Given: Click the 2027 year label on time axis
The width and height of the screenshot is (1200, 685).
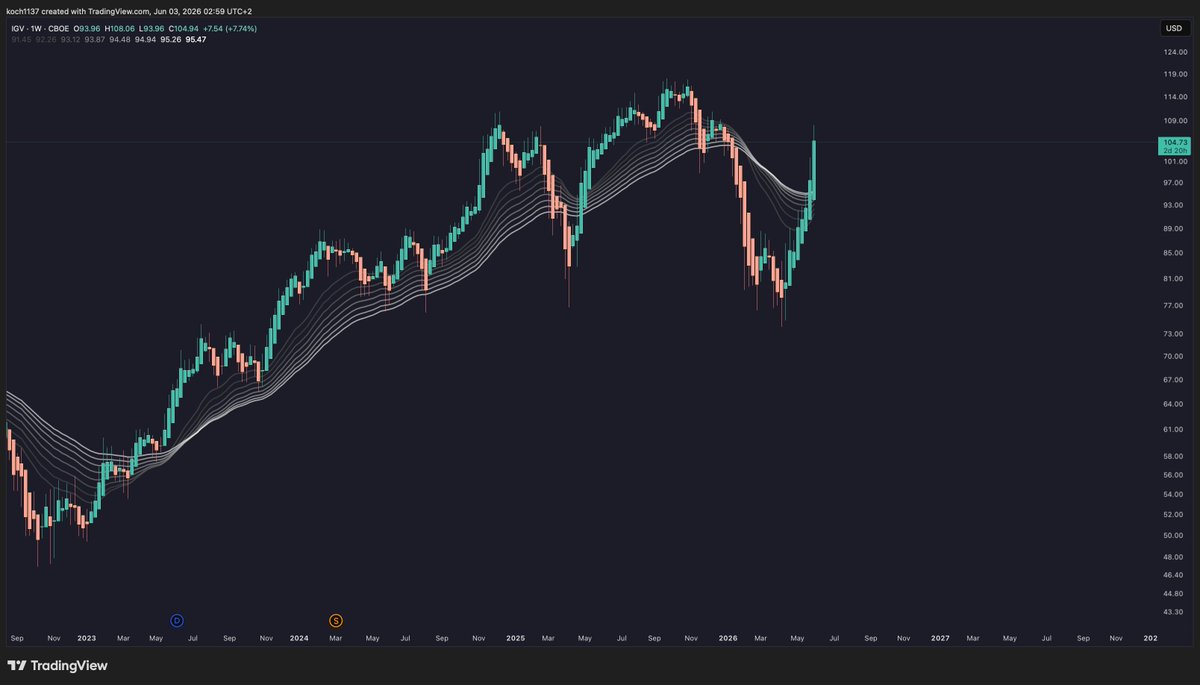Looking at the screenshot, I should coord(940,637).
